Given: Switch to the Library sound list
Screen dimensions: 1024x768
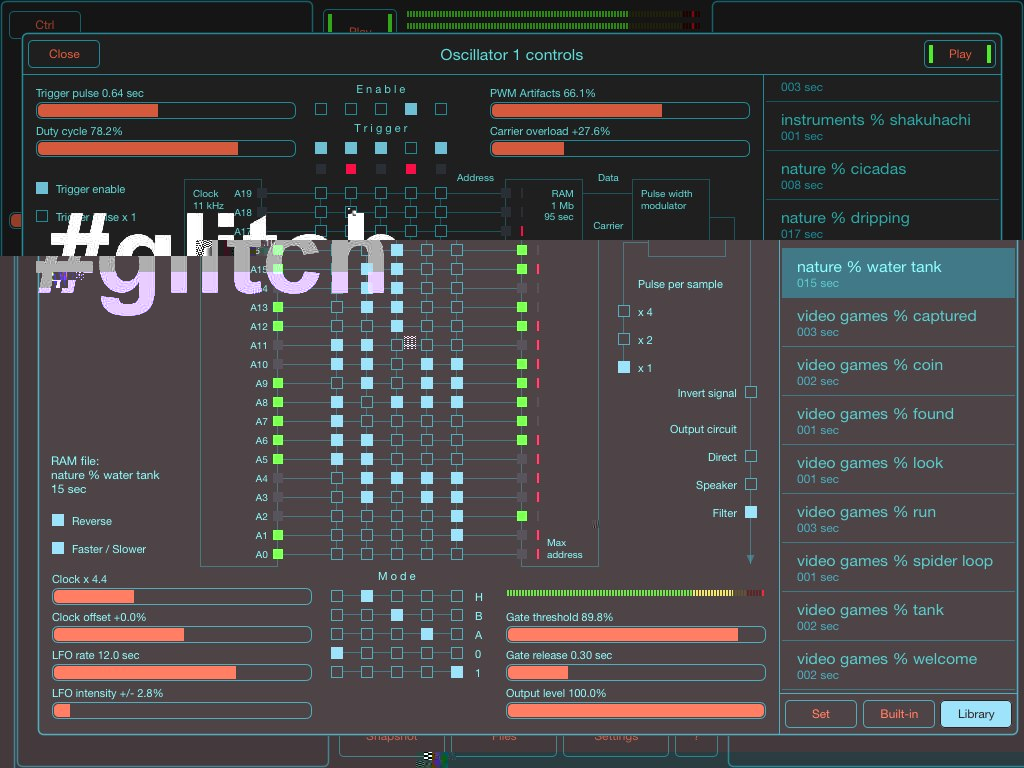Looking at the screenshot, I should [x=976, y=714].
